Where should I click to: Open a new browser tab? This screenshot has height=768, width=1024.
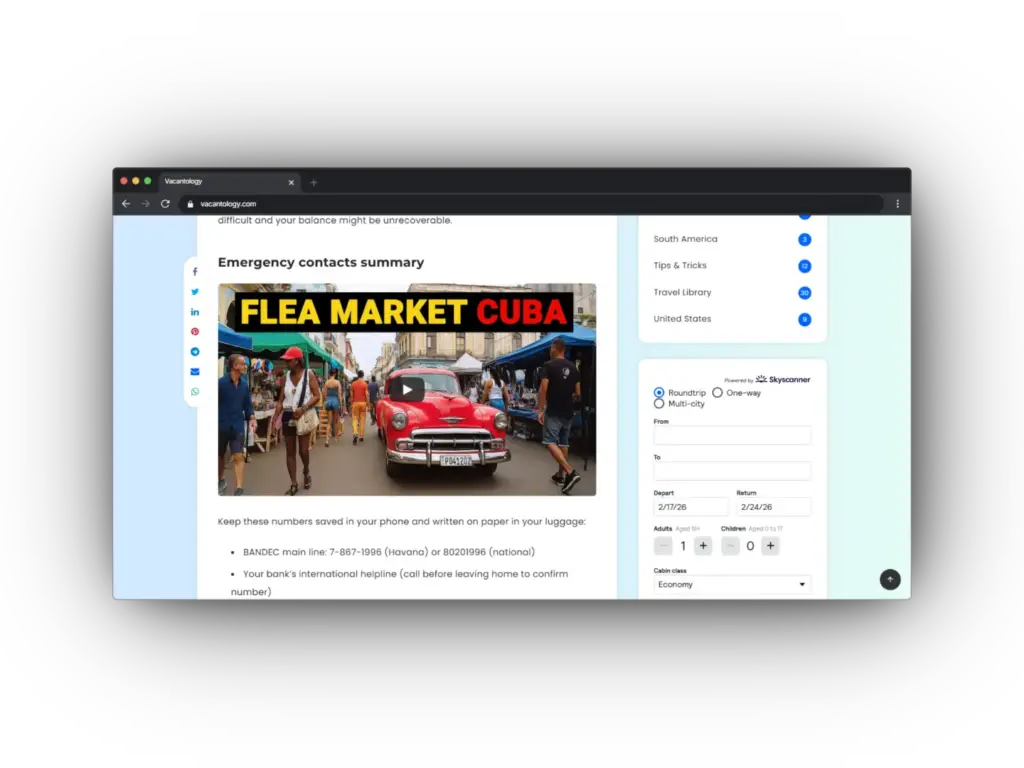point(313,182)
